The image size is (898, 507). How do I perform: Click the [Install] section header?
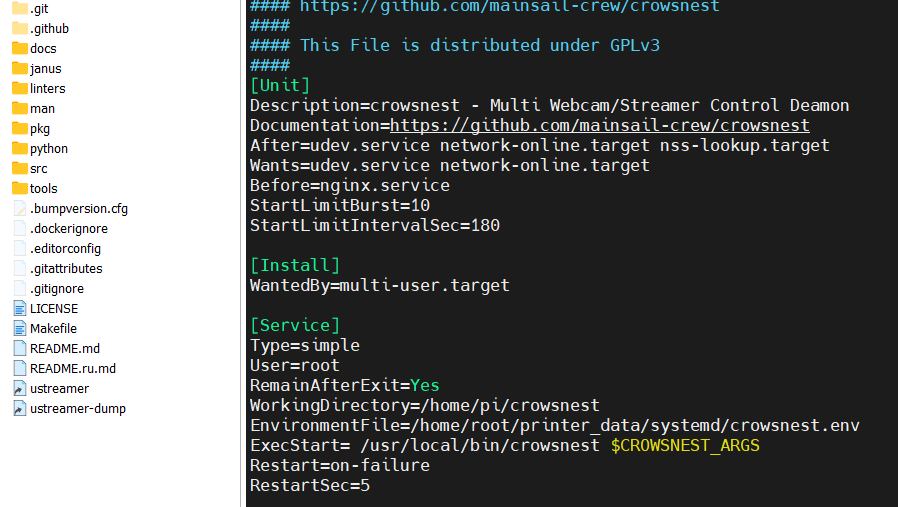tap(295, 265)
